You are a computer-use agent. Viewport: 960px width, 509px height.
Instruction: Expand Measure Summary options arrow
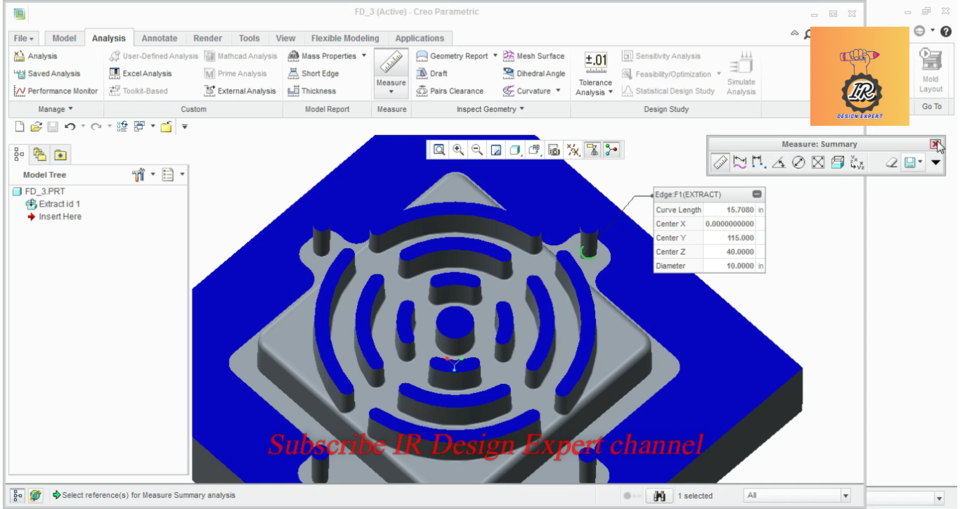coord(936,162)
